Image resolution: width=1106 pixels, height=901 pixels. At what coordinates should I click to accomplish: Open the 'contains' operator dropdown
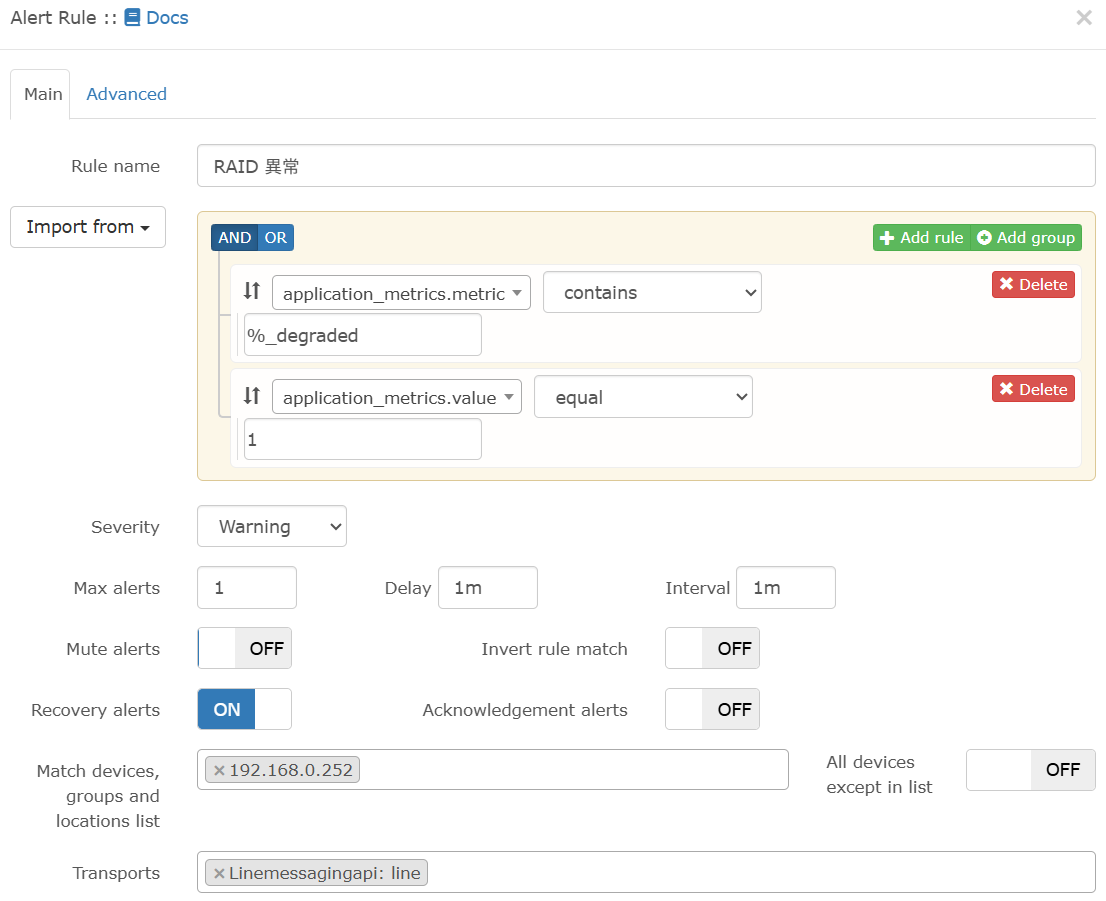point(652,293)
